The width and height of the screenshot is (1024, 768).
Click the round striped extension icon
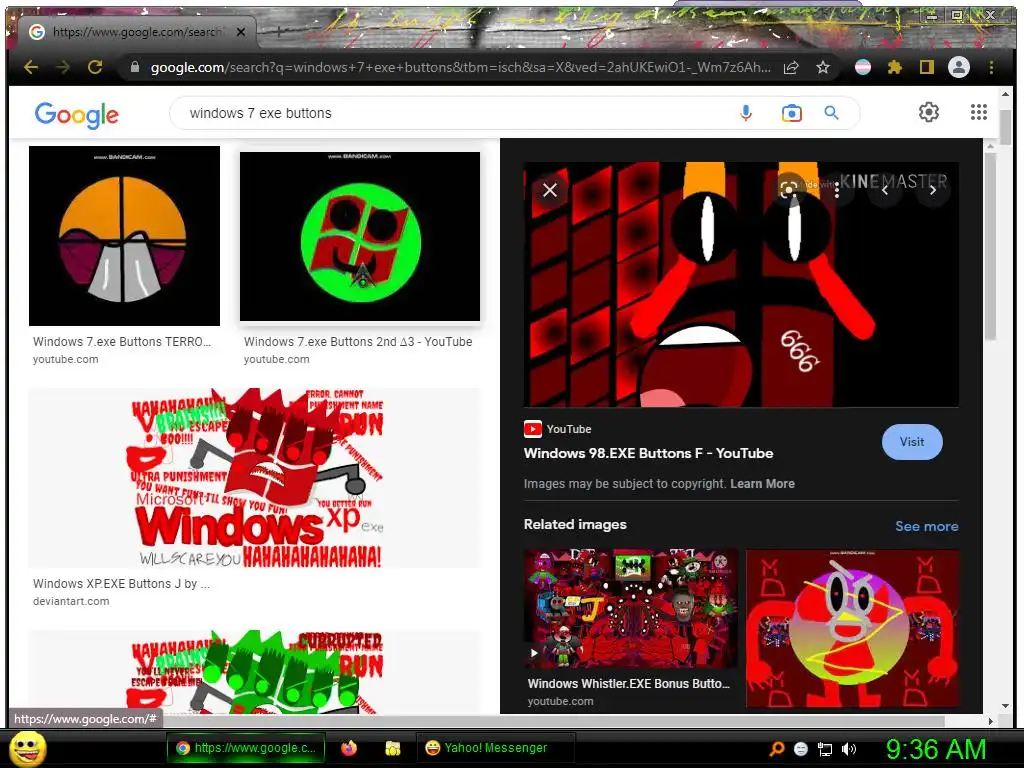pyautogui.click(x=863, y=67)
